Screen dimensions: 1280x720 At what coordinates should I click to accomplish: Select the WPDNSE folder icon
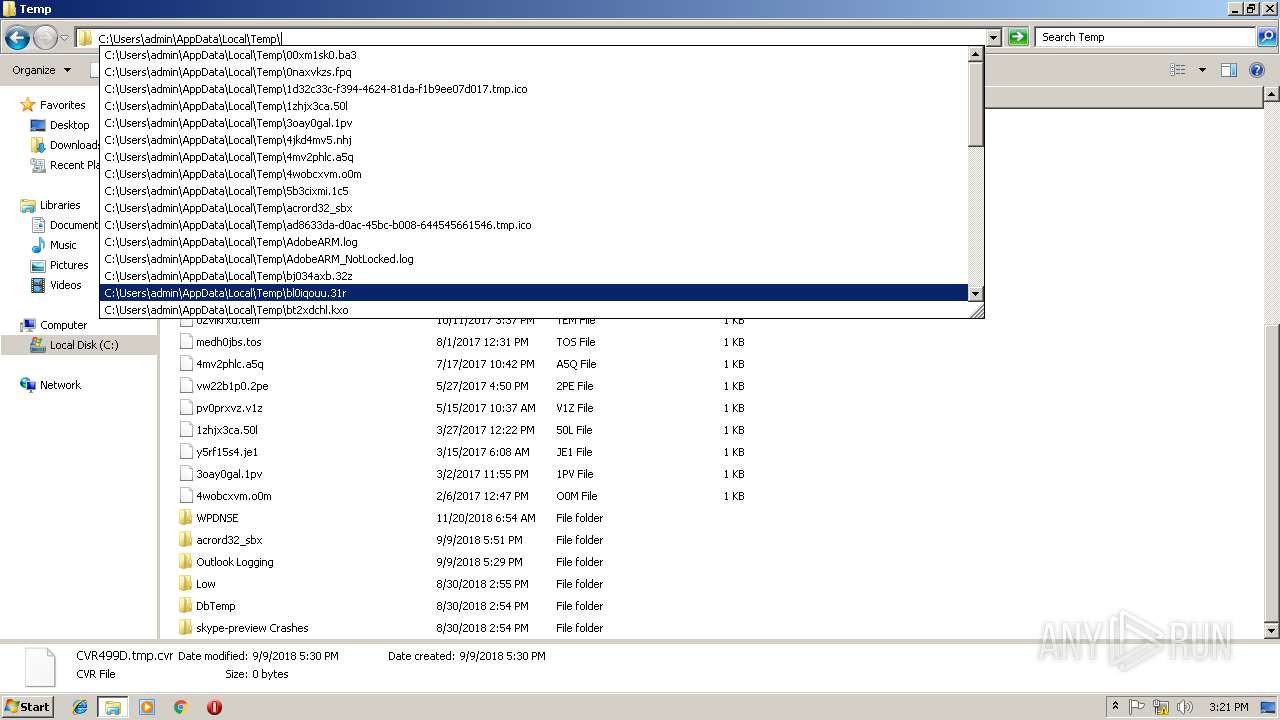click(x=185, y=518)
